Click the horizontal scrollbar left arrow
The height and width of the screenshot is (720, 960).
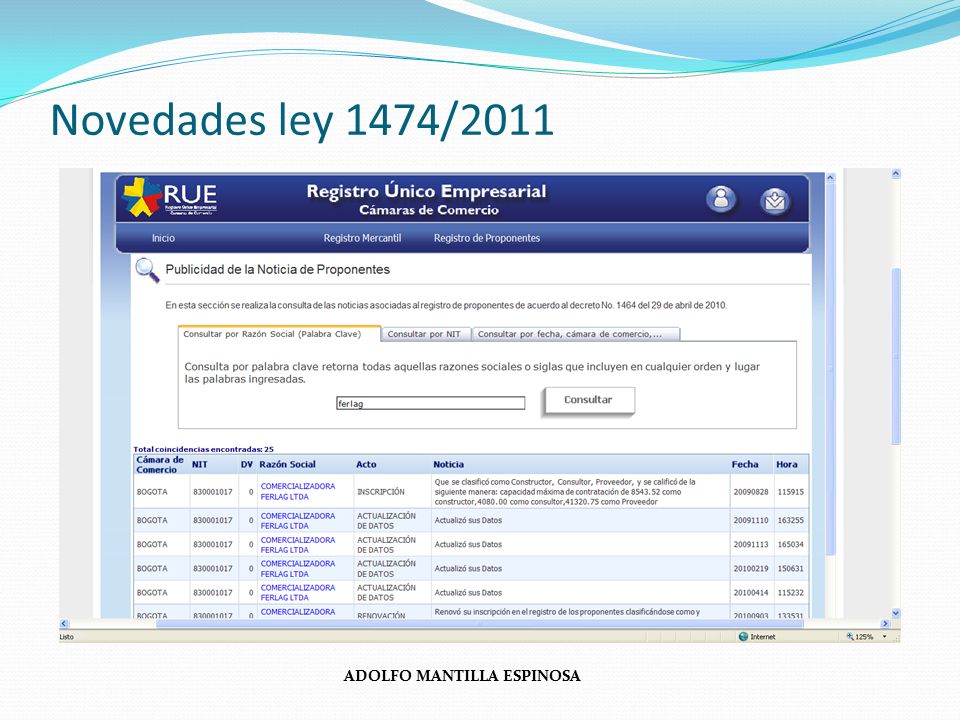64,624
